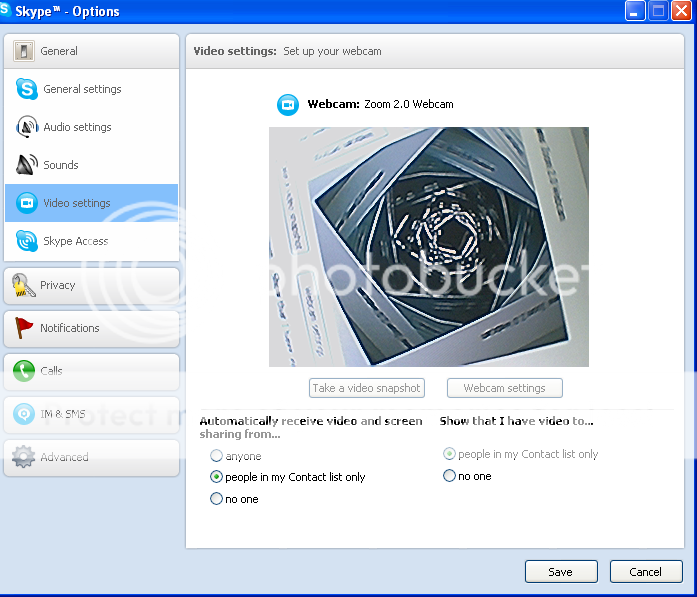Screen dimensions: 697x597
Task: Save the options
Action: click(561, 572)
